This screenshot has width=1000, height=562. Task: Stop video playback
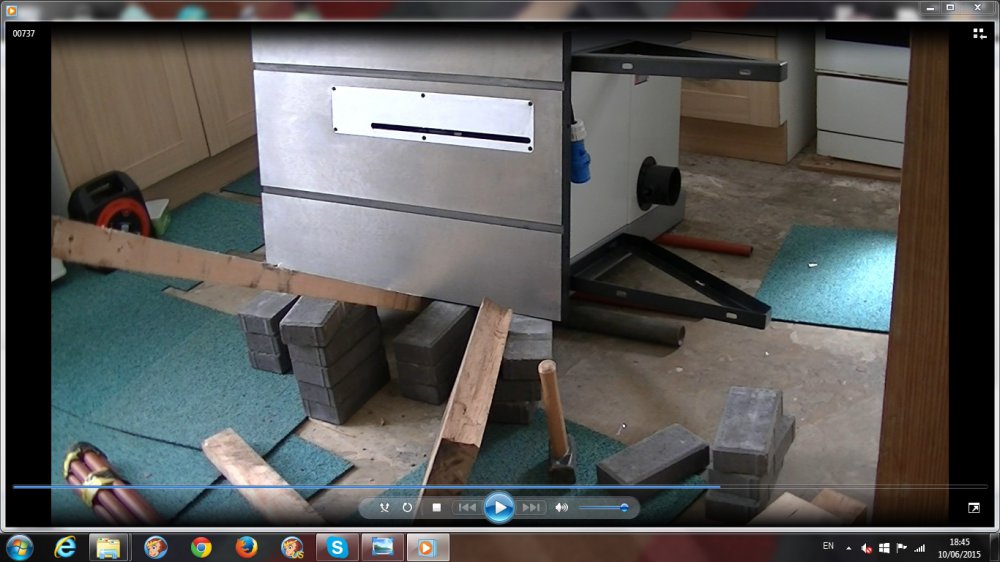(436, 508)
